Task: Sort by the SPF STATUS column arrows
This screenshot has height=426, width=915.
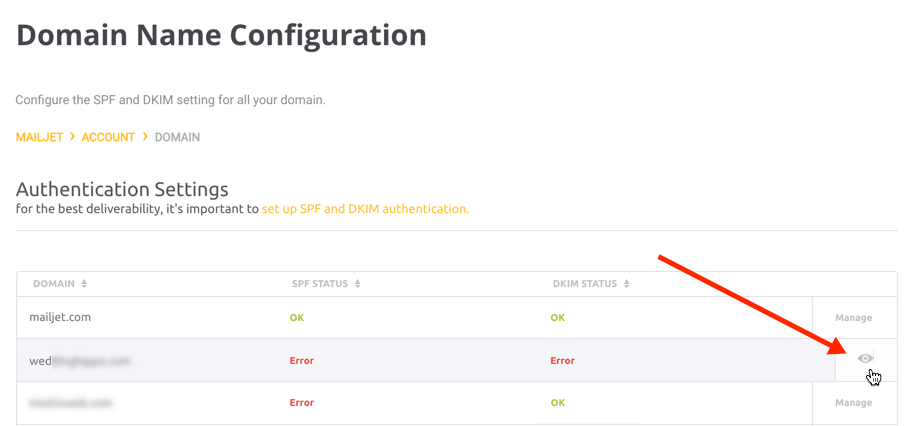Action: click(x=357, y=284)
